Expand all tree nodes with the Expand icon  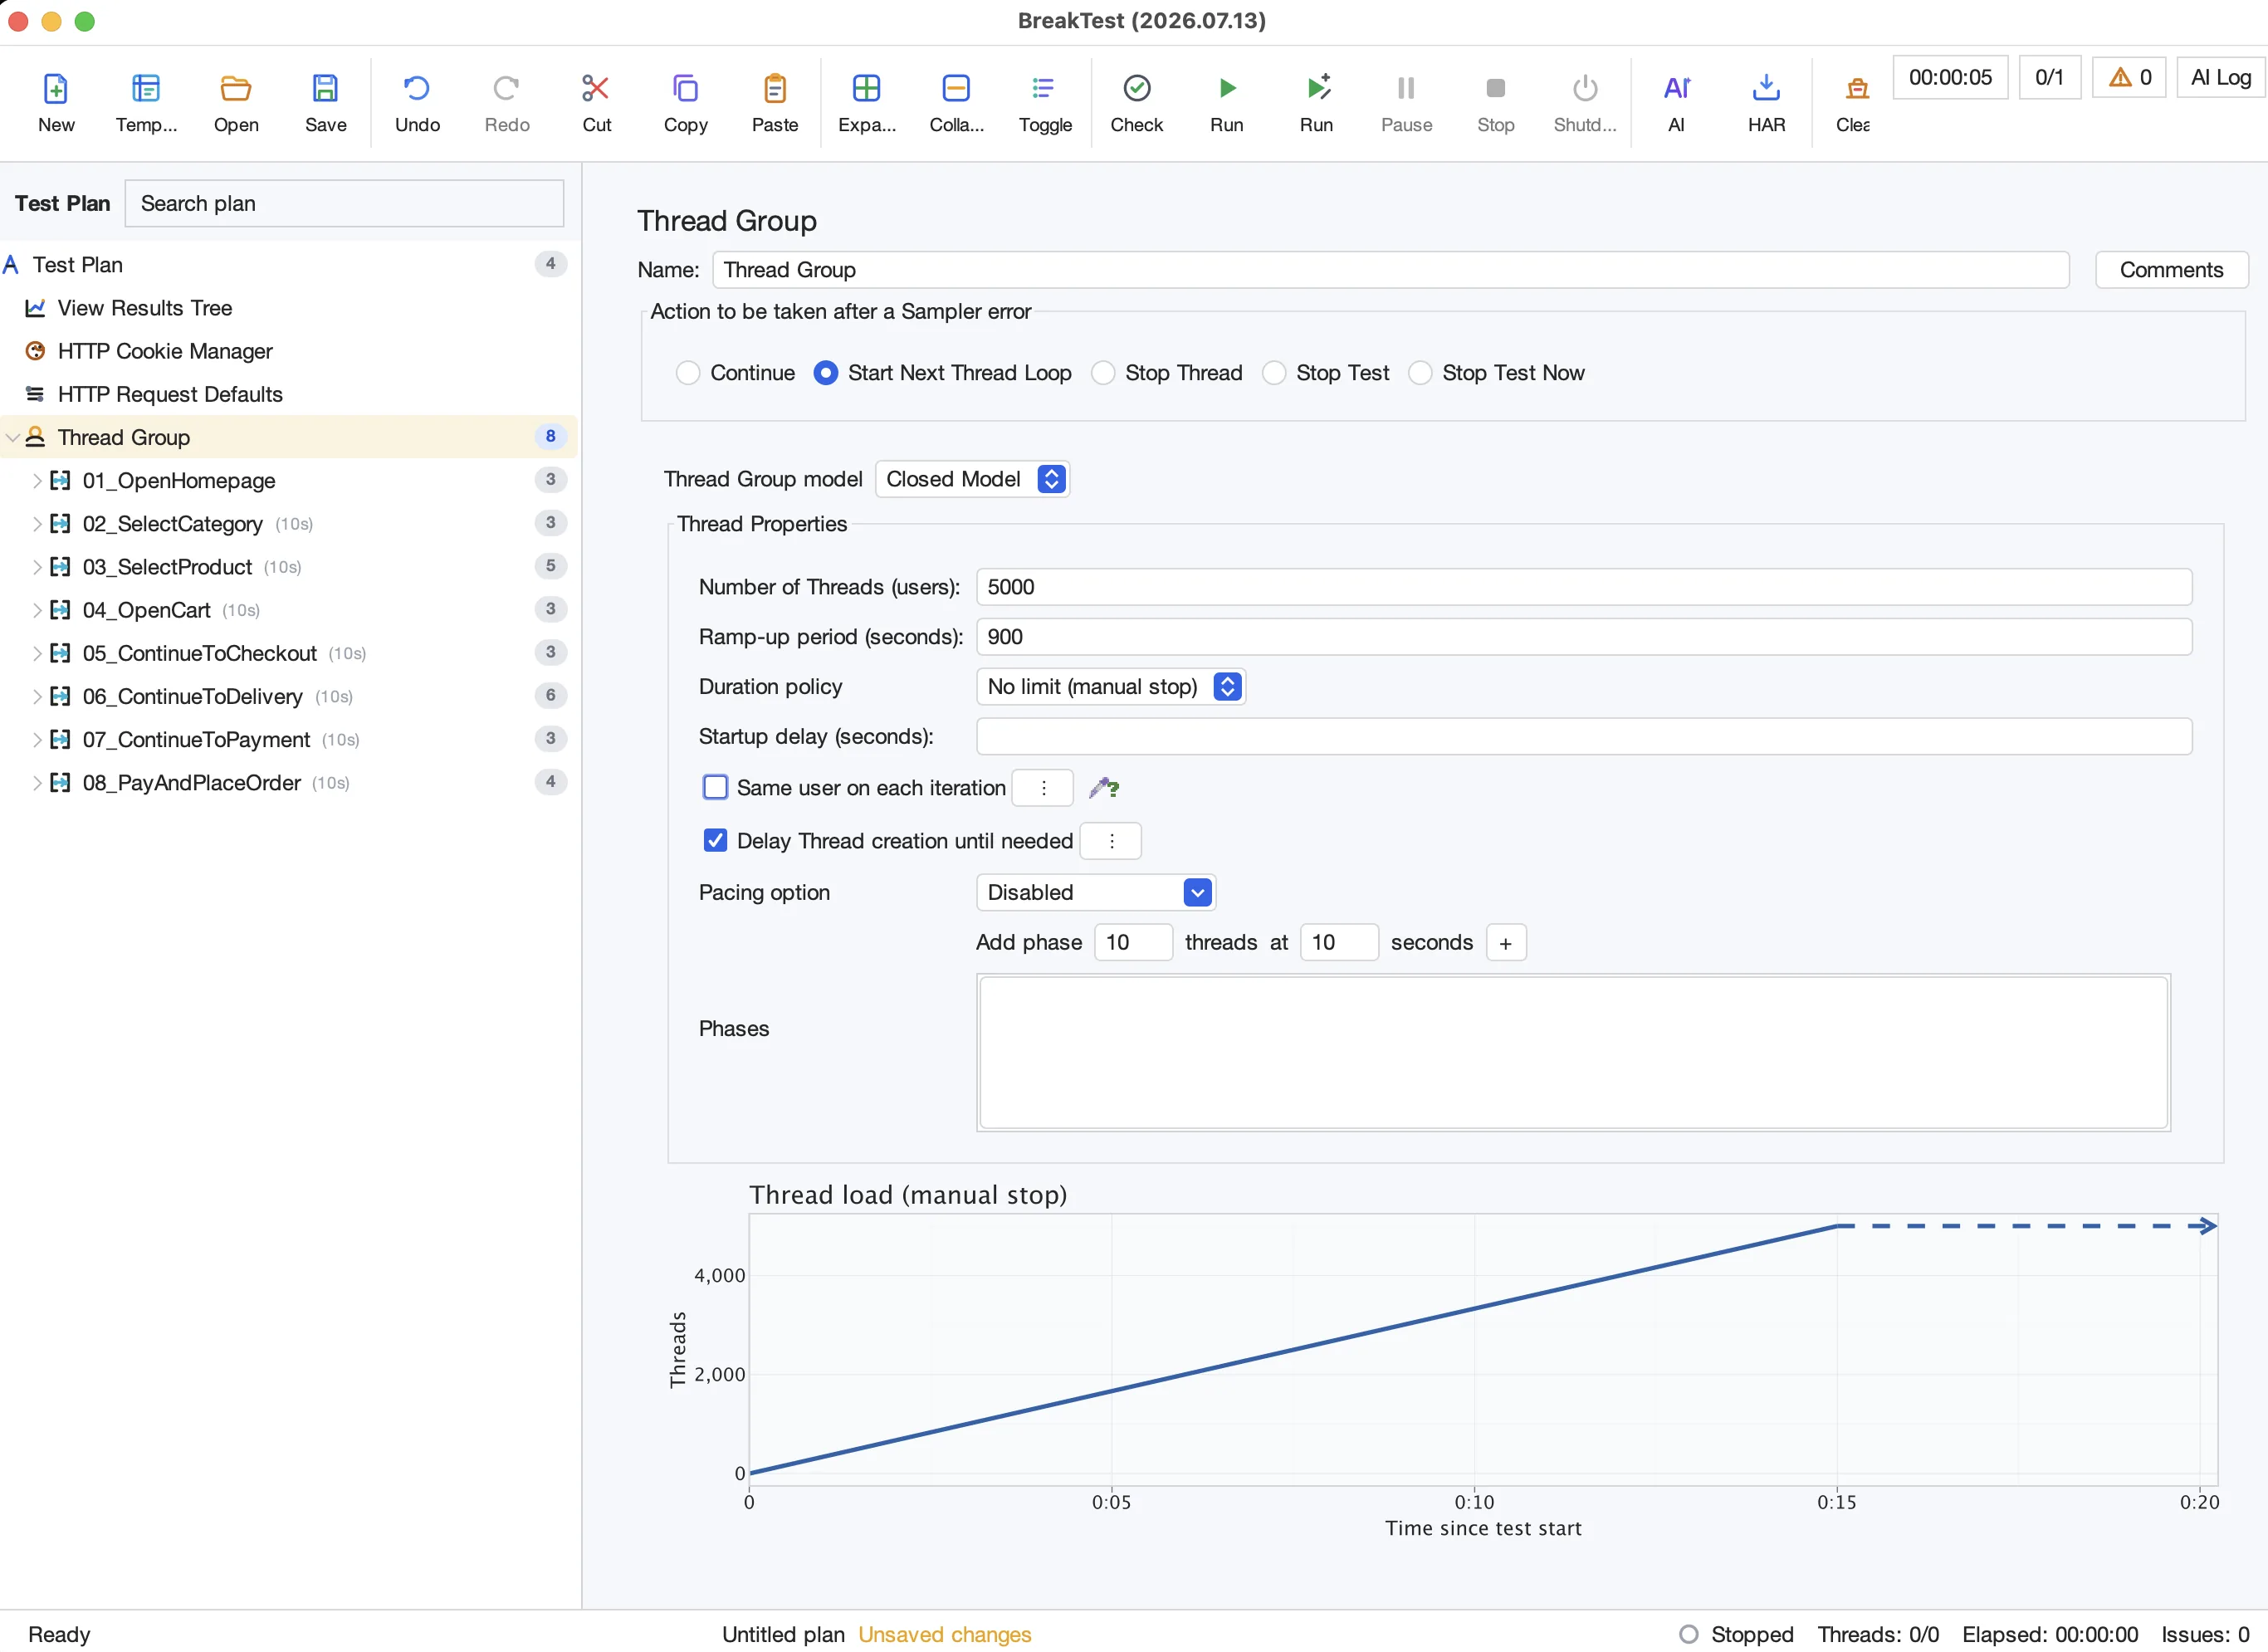tap(866, 89)
